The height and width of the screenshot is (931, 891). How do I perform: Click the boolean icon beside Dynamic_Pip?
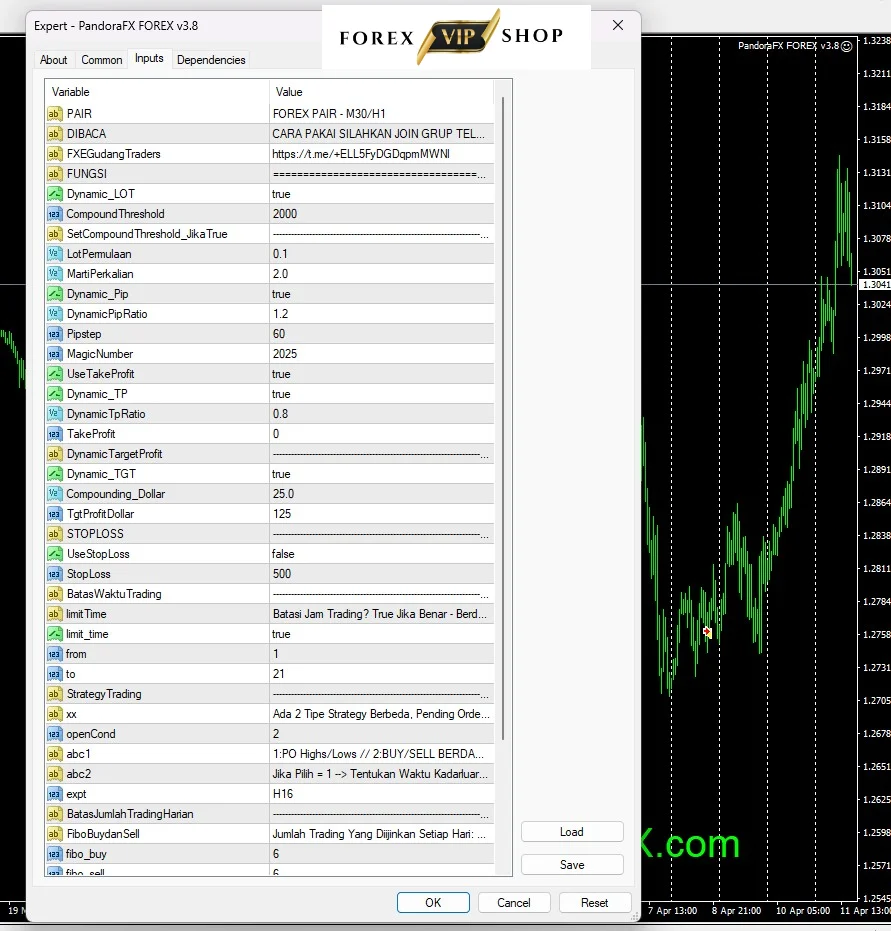pyautogui.click(x=54, y=294)
